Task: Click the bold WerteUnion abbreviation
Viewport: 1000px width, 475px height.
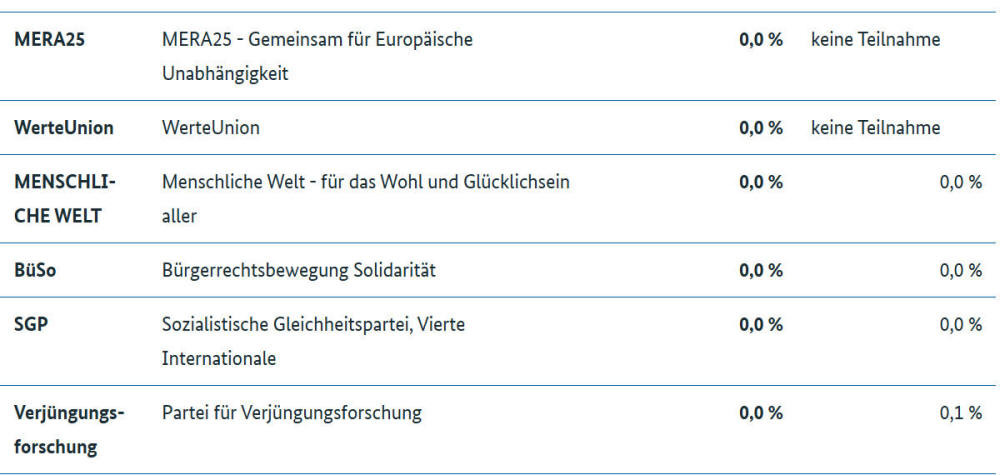Action: pos(64,128)
